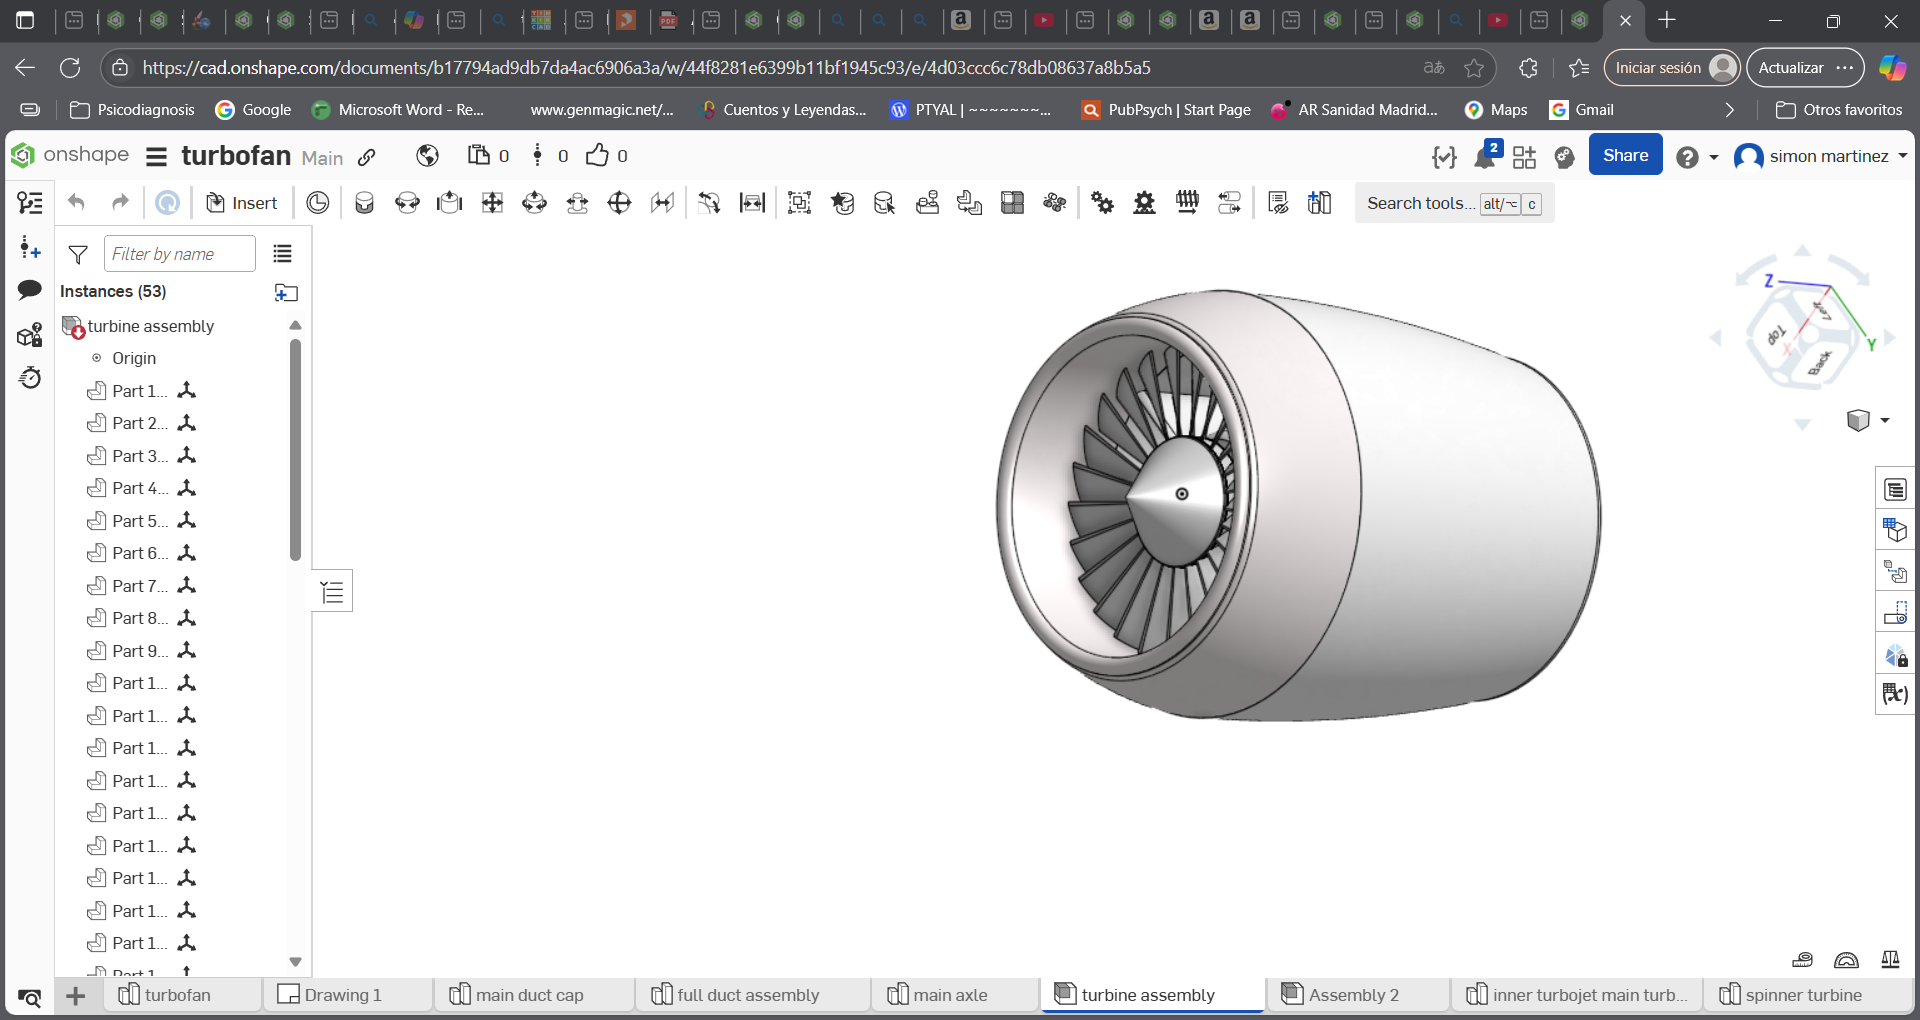
Task: Click the Main workspace label
Action: [322, 158]
